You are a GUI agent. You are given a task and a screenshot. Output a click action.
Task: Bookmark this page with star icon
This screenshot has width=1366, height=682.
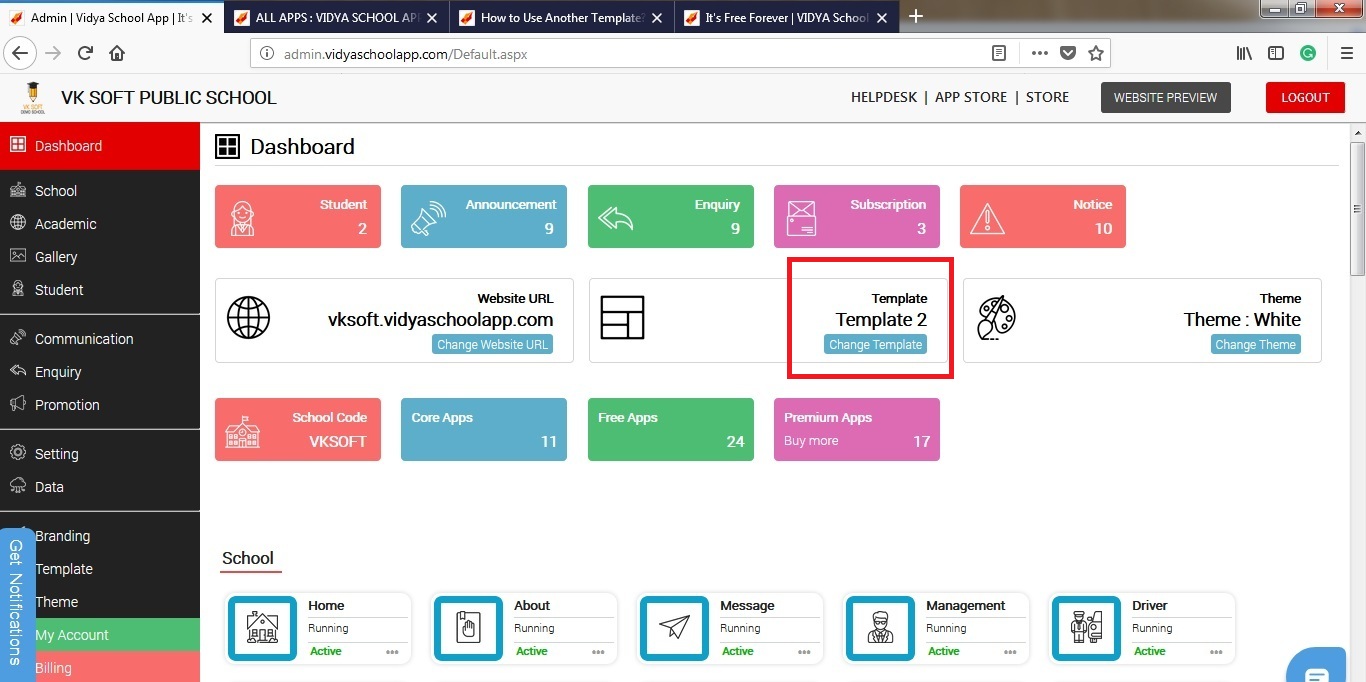pos(1096,53)
